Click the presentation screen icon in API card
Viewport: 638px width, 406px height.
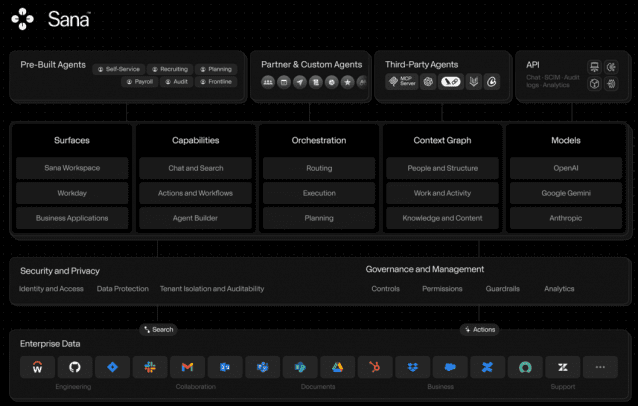coord(594,67)
